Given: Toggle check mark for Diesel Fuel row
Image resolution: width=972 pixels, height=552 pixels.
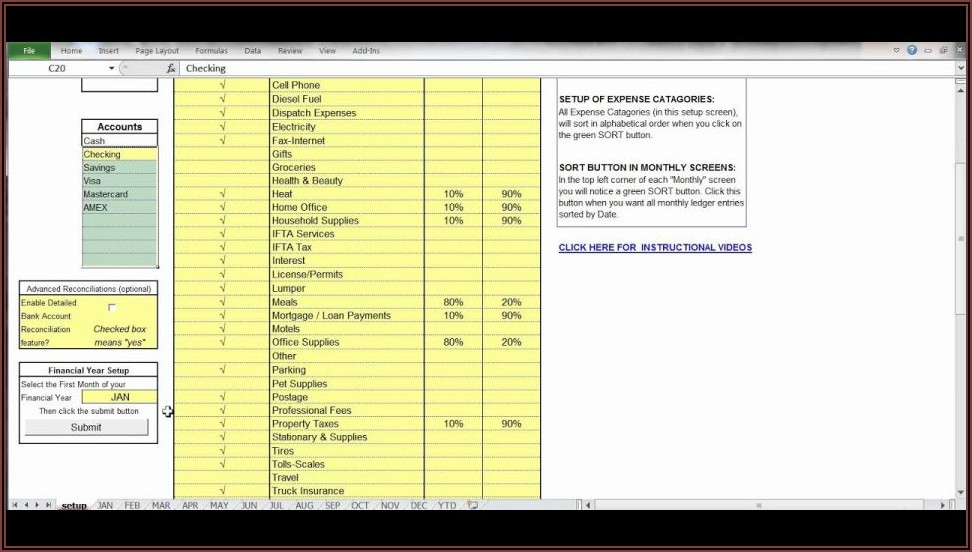Looking at the screenshot, I should pos(223,99).
